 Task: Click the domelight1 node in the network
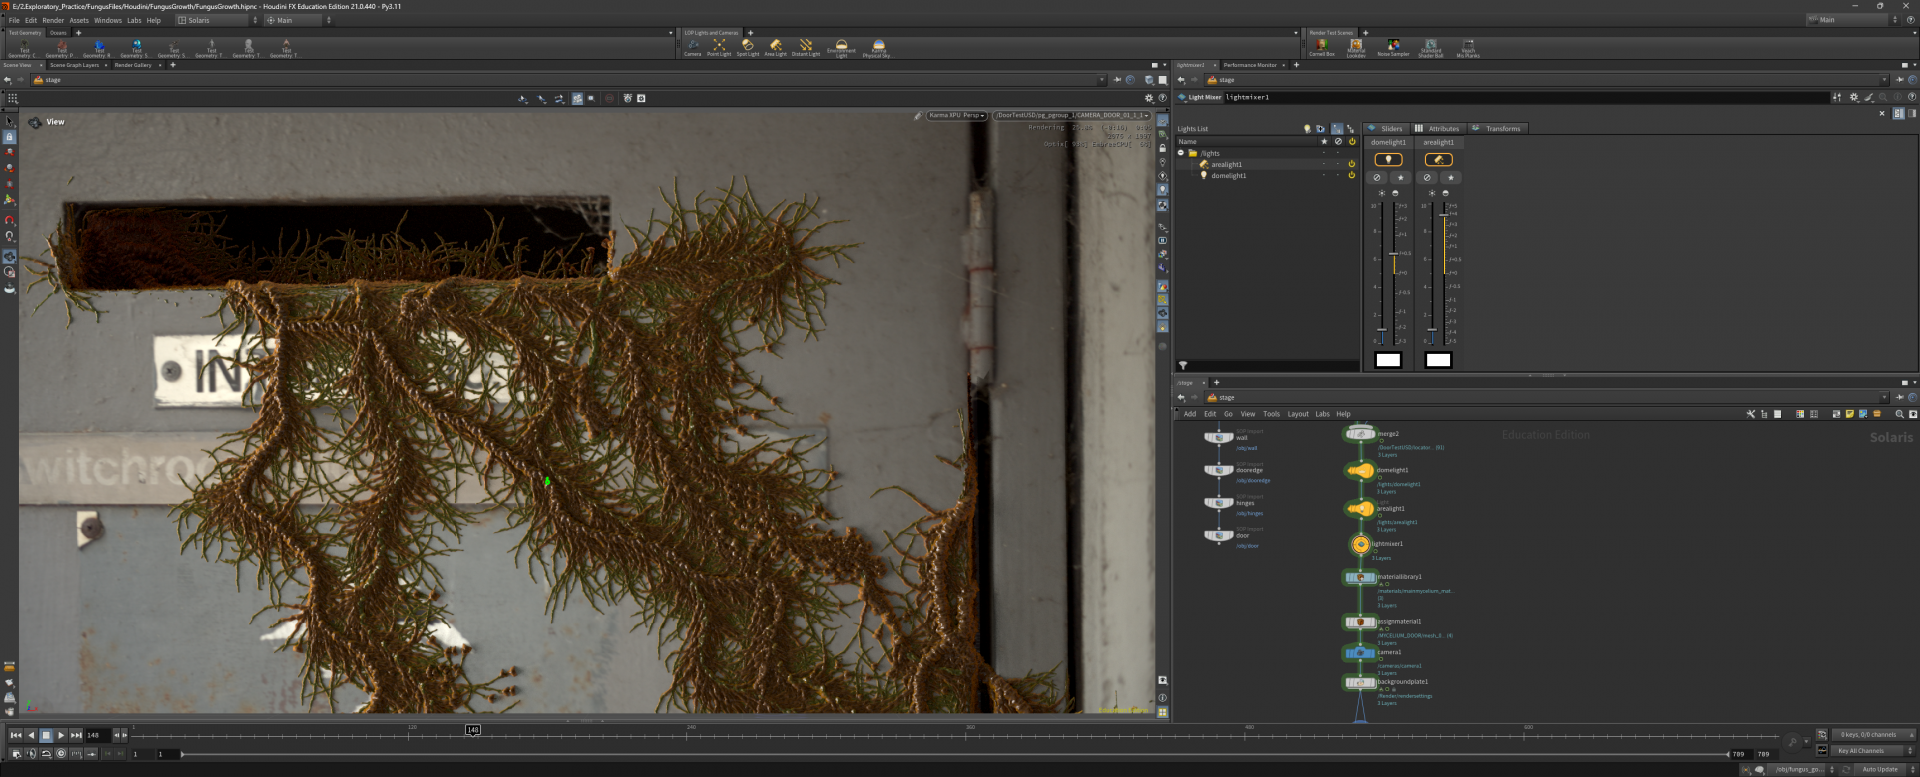pos(1360,471)
